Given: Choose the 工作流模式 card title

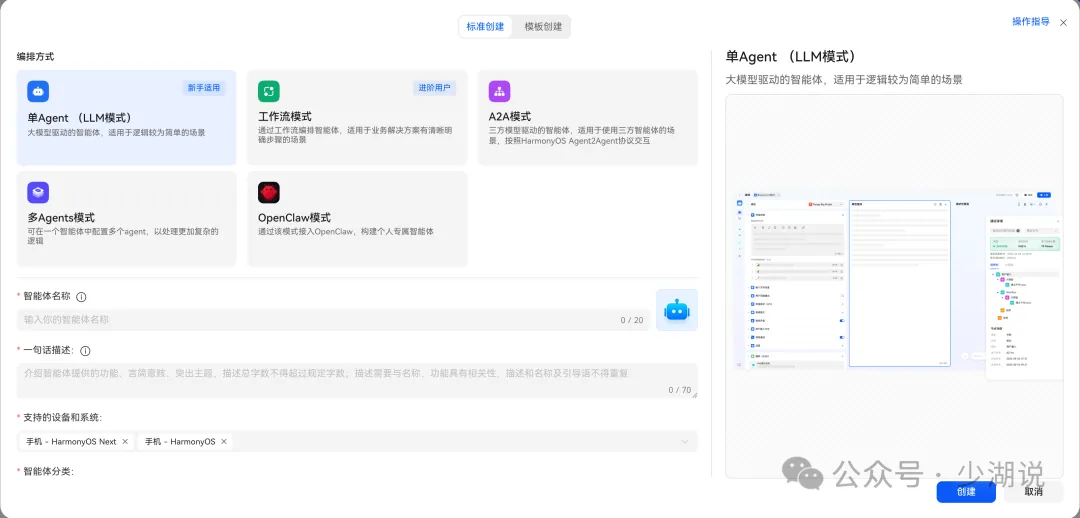Looking at the screenshot, I should 284,116.
